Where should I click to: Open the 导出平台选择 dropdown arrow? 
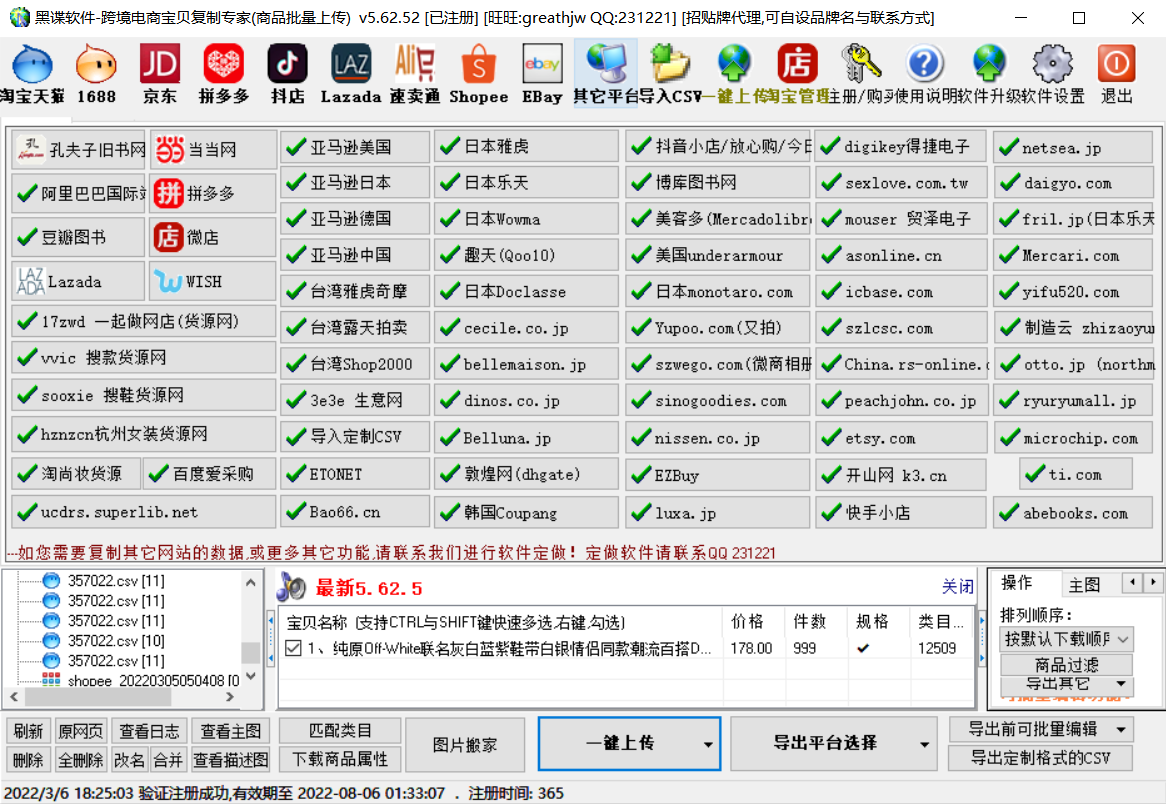pos(924,744)
